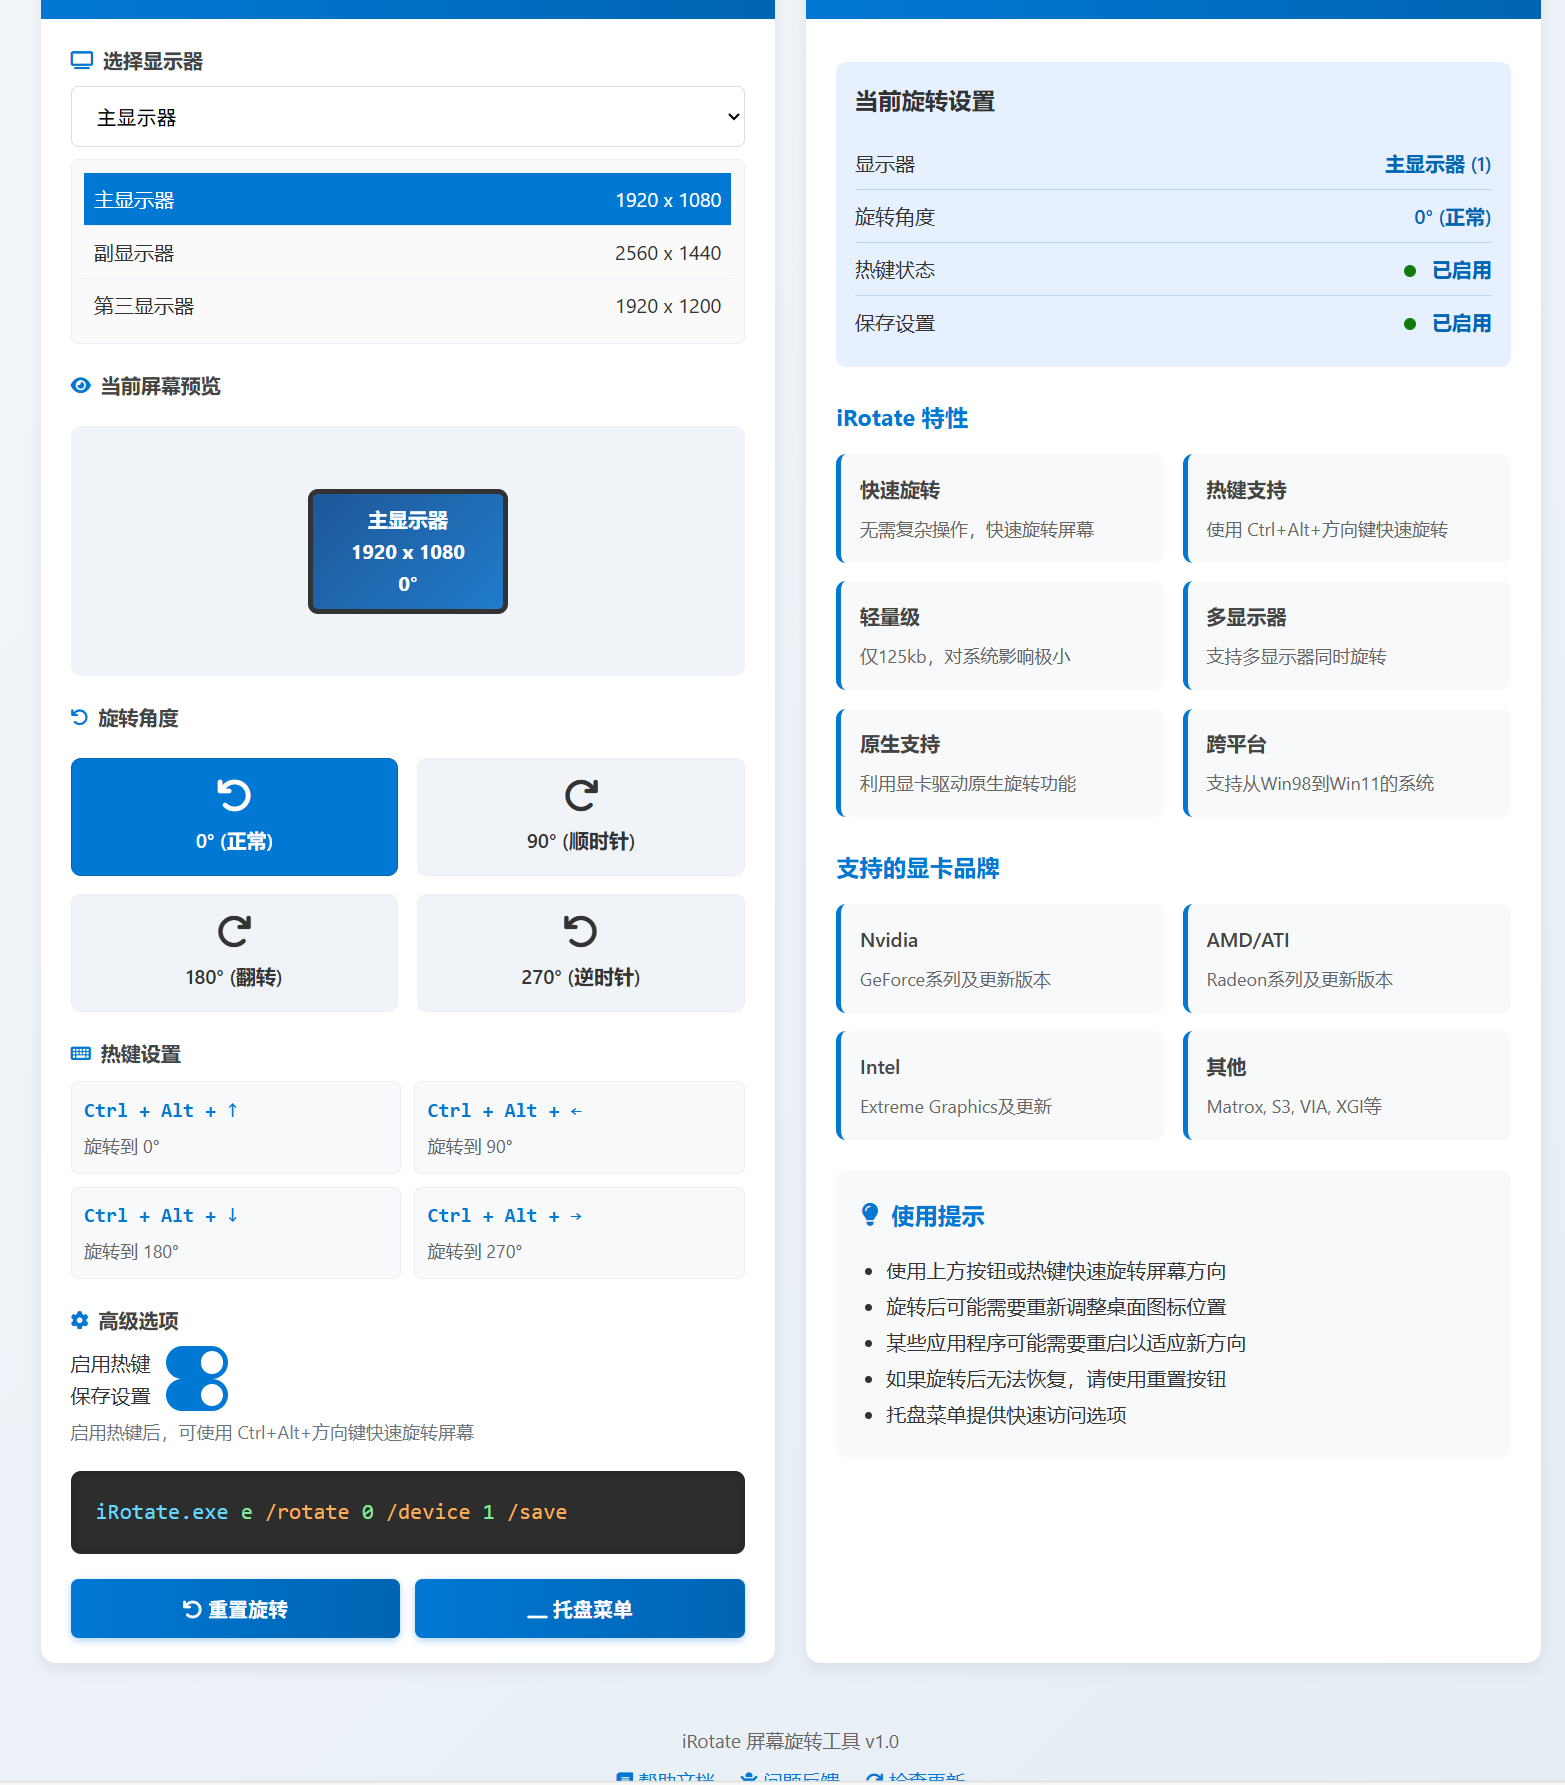1565x1785 pixels.
Task: Rotate screen 180° (翻转)
Action: point(234,953)
